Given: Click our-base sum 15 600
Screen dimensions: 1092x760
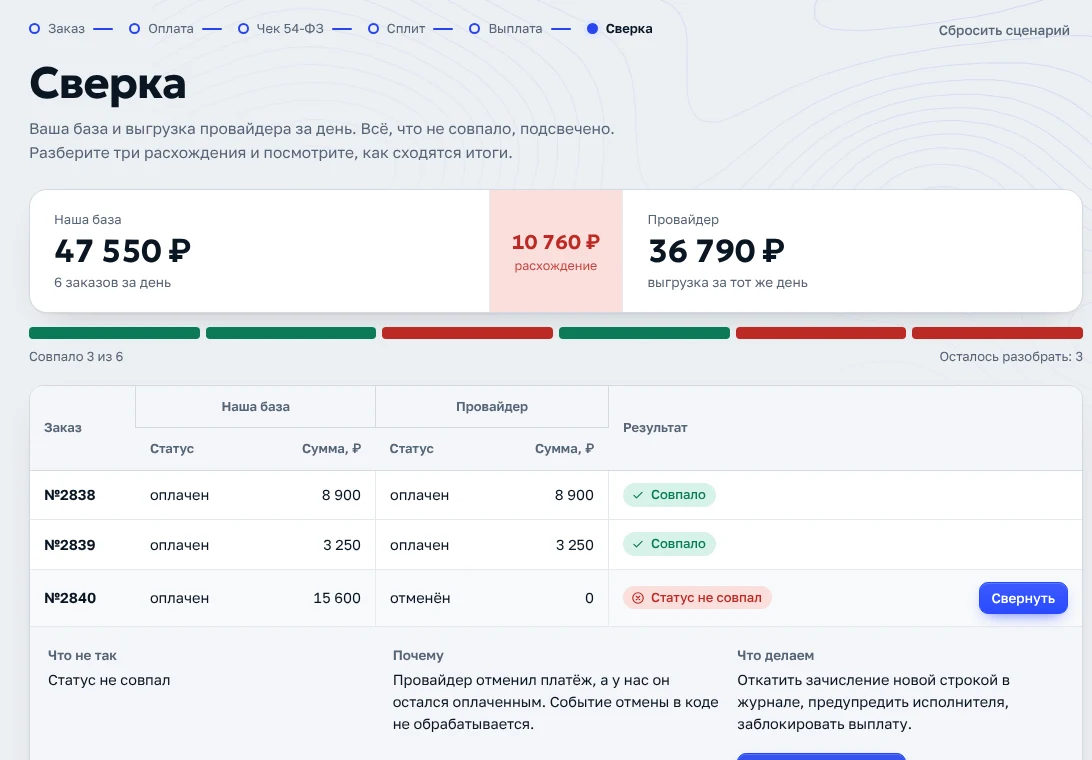Looking at the screenshot, I should pos(337,598).
